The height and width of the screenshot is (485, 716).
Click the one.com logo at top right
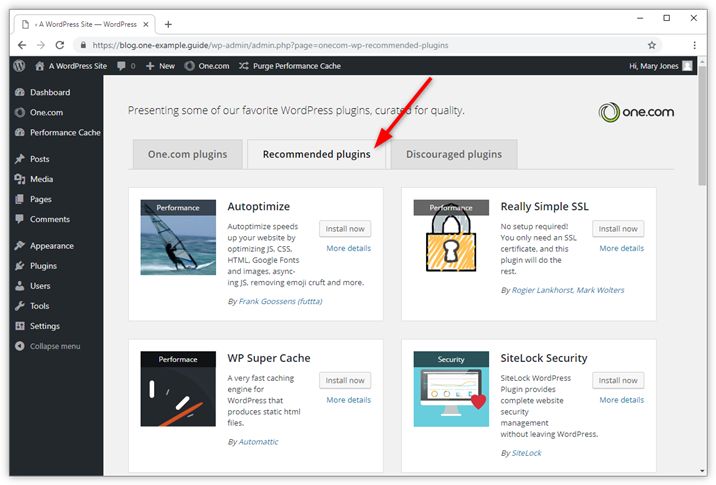(x=636, y=112)
